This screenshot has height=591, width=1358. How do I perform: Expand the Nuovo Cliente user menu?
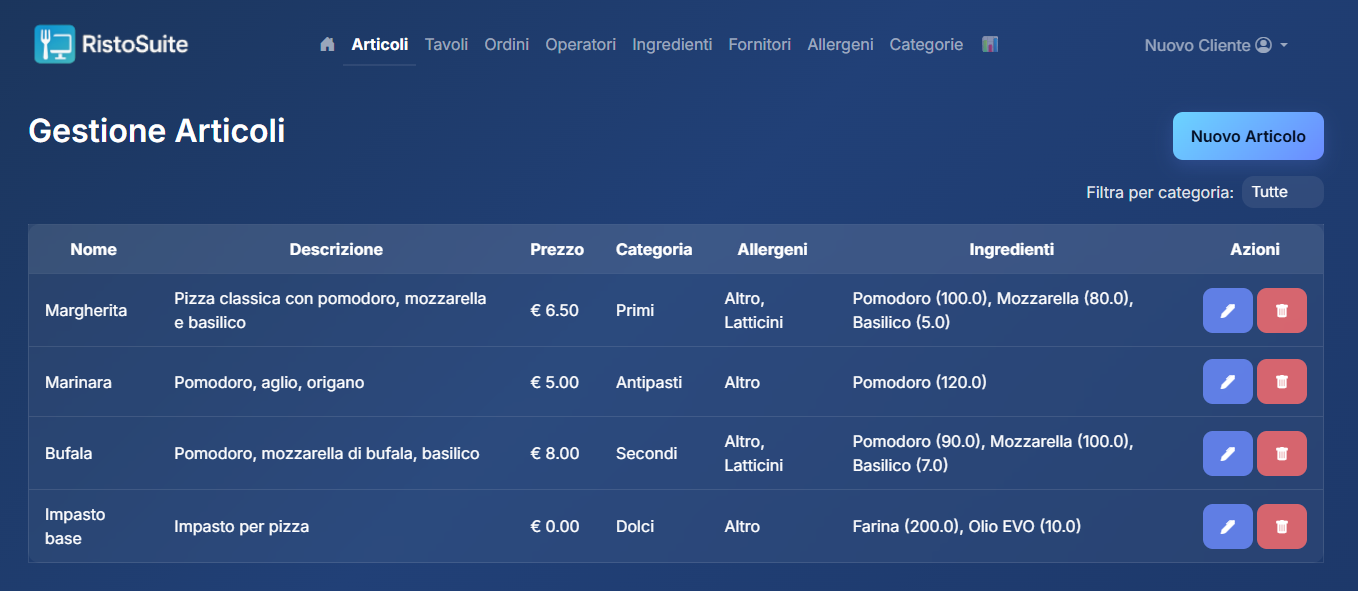tap(1215, 45)
